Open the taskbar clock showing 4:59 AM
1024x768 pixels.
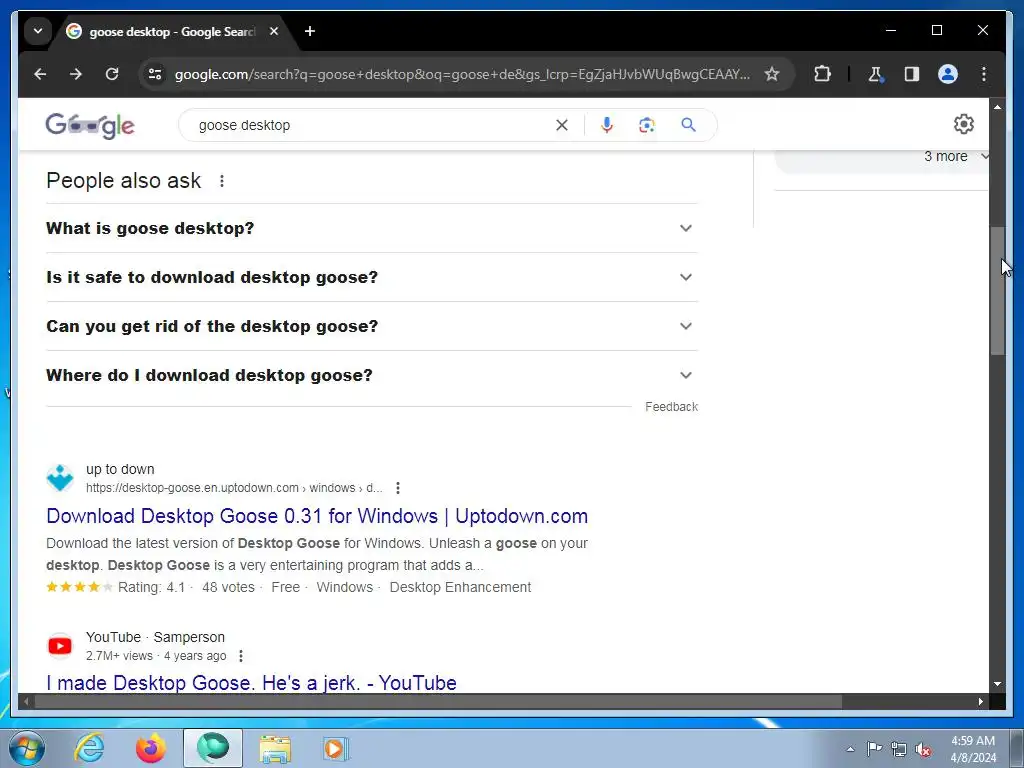click(x=972, y=748)
